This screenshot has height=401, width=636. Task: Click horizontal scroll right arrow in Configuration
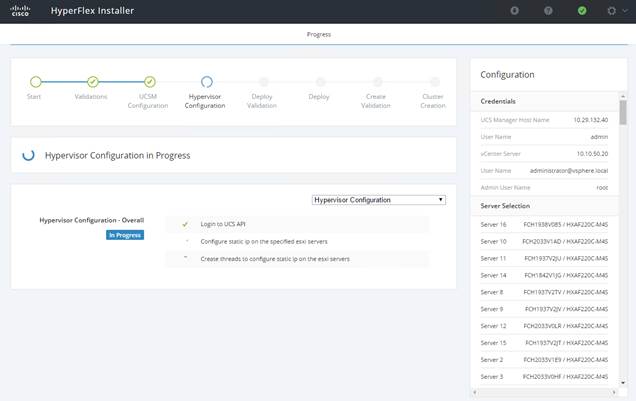tap(614, 392)
